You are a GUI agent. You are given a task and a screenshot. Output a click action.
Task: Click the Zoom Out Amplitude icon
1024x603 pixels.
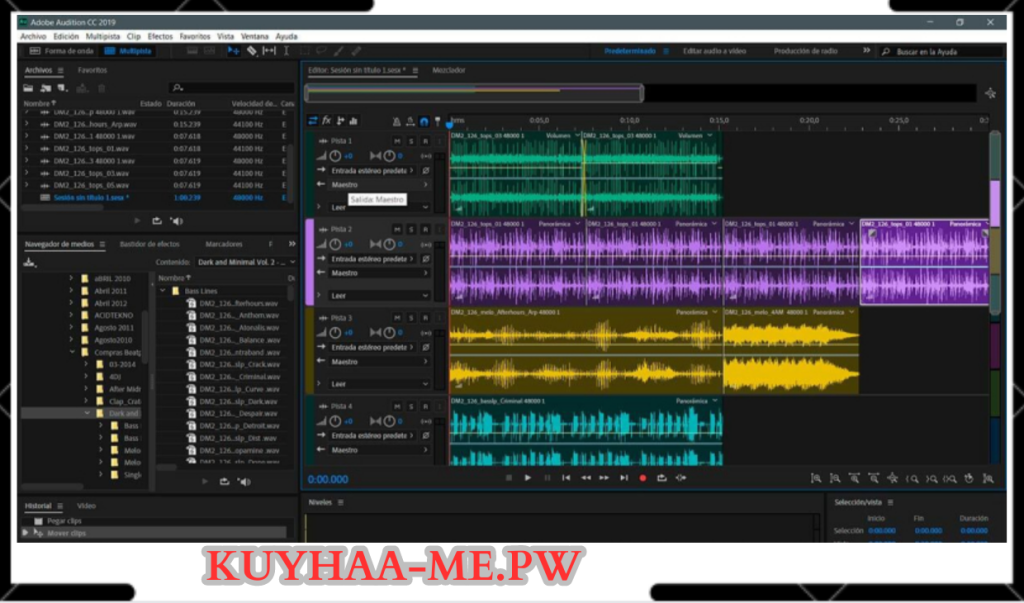(x=835, y=479)
